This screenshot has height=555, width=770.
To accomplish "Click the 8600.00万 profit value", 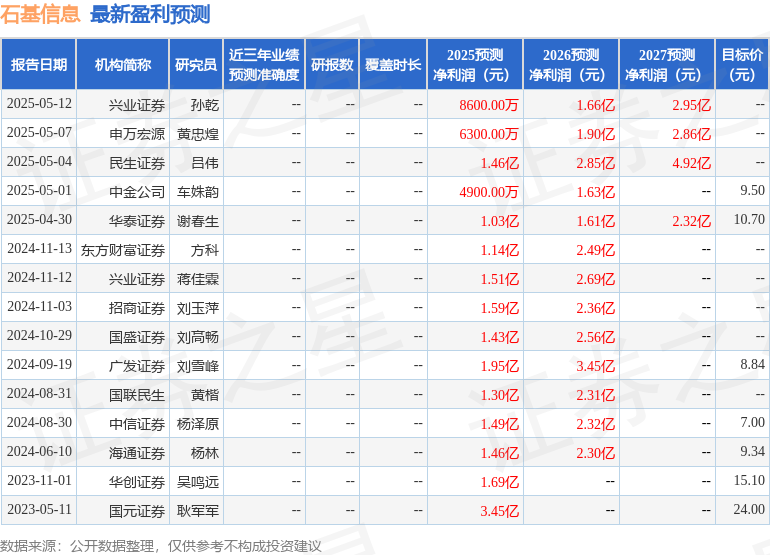I will coord(489,105).
